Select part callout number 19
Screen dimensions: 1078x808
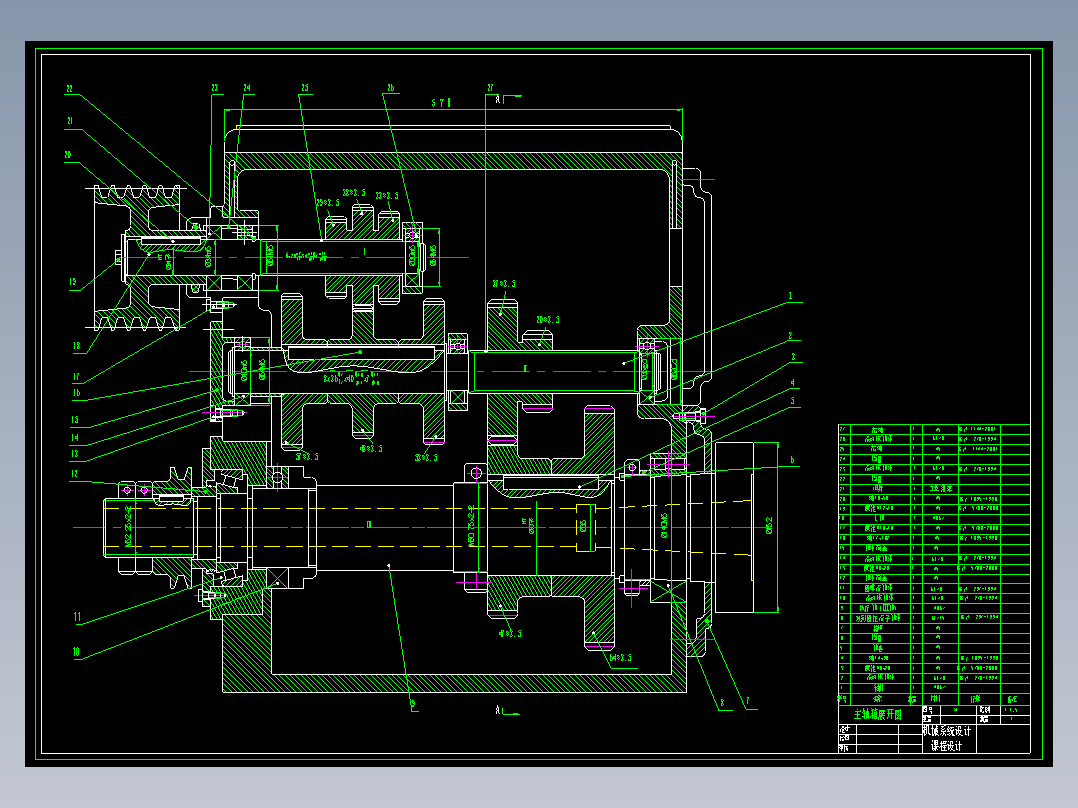(73, 282)
